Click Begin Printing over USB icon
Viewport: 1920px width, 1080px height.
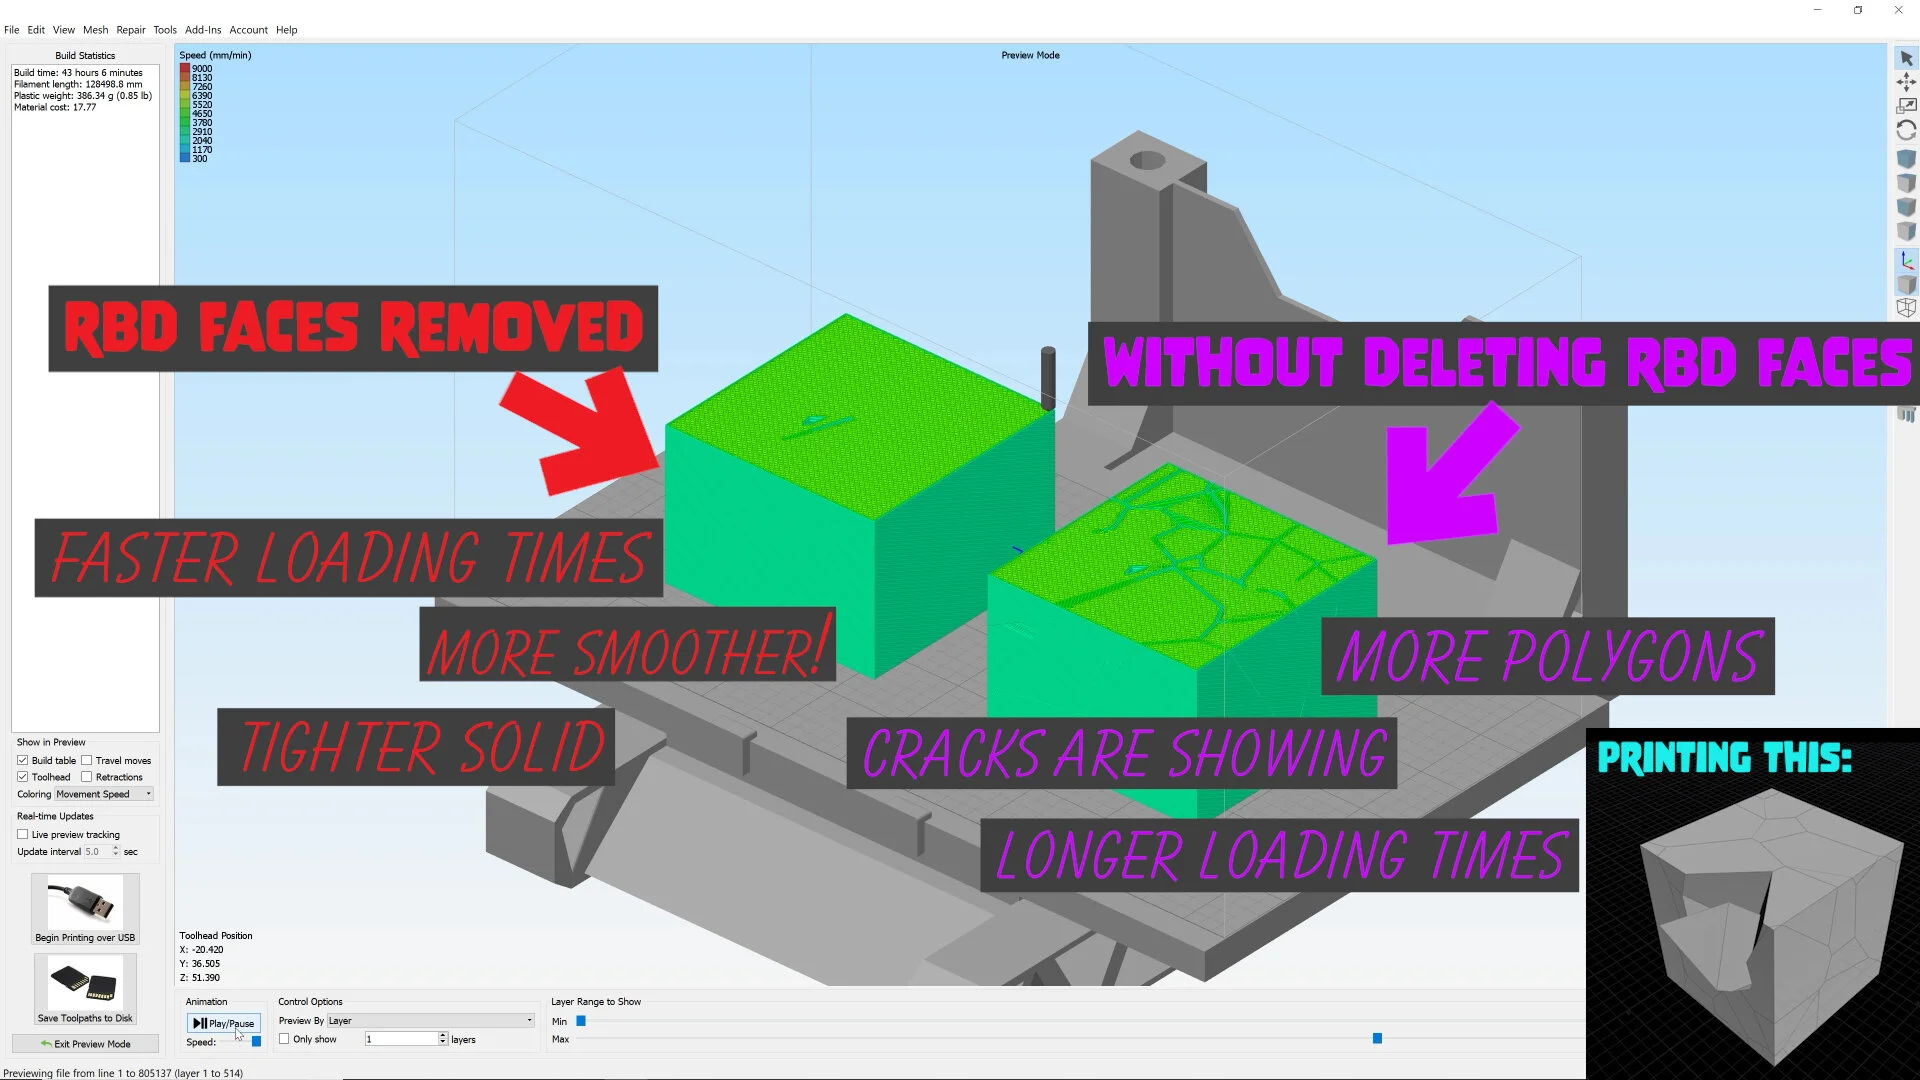click(85, 903)
